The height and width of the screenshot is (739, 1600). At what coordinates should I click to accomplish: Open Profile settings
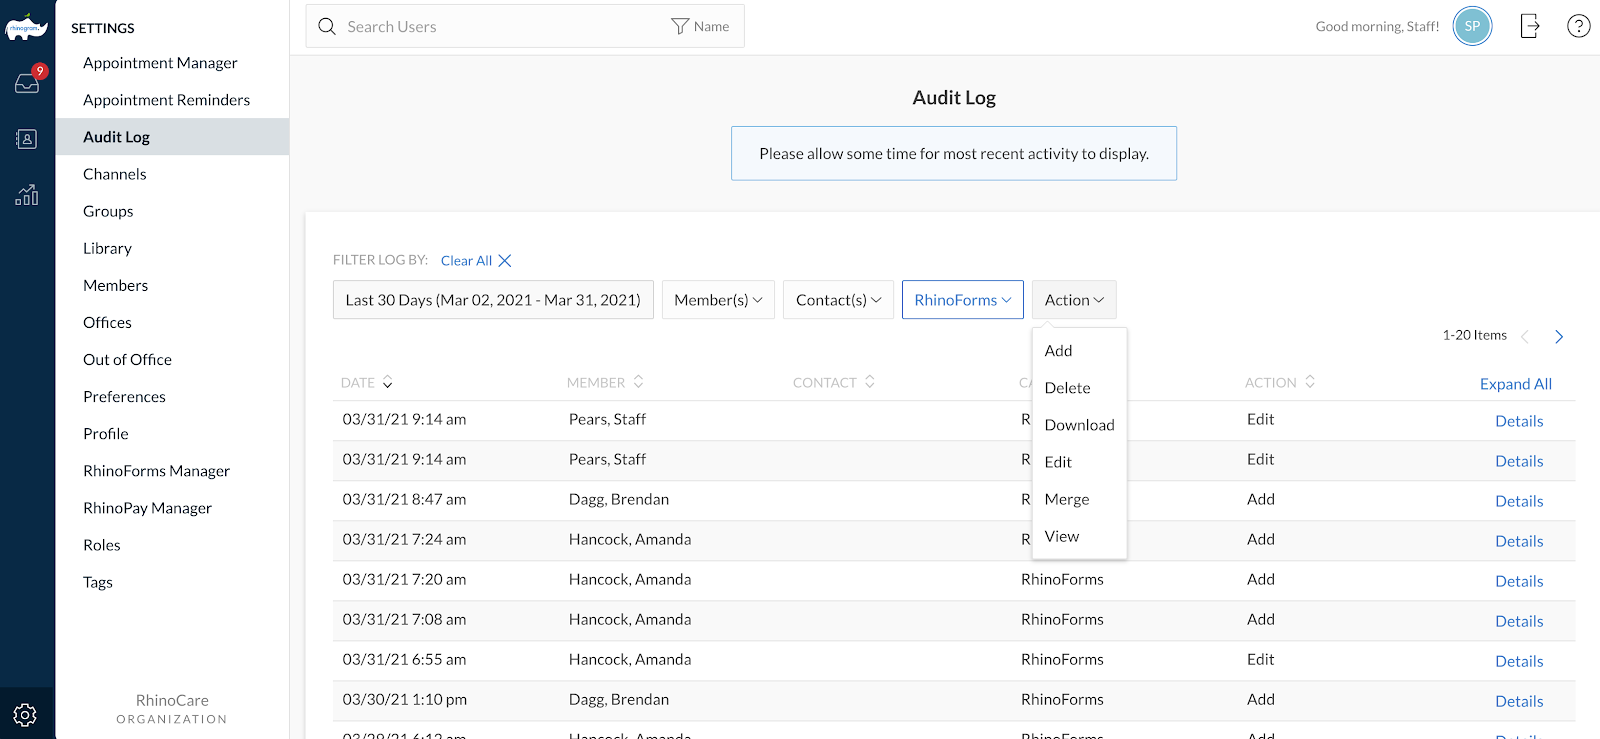105,433
